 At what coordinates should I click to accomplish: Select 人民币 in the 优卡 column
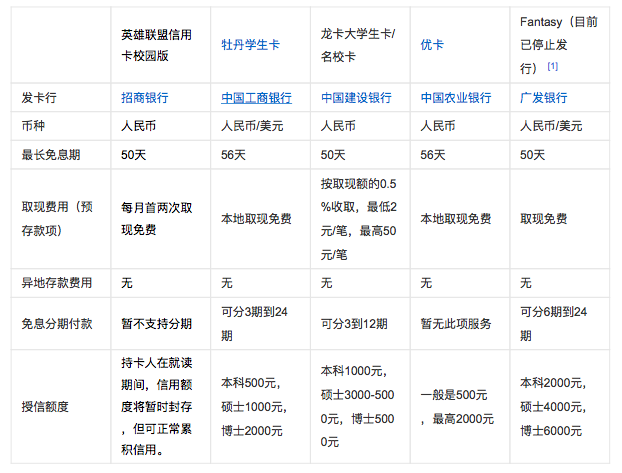click(x=438, y=126)
